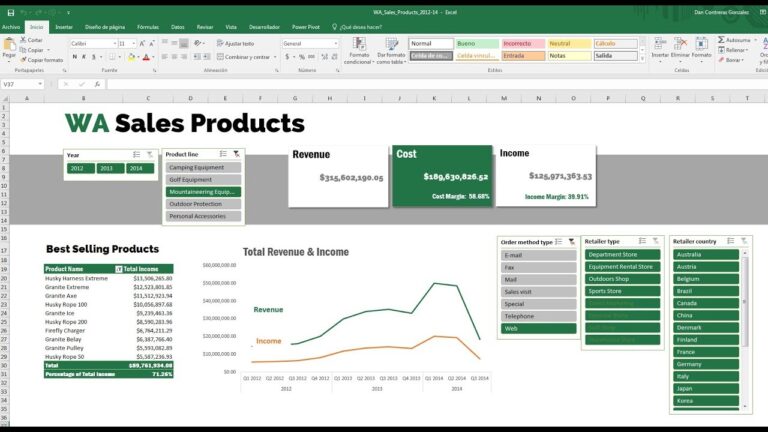
Task: Toggle Web in Order method slicer
Action: pyautogui.click(x=538, y=329)
